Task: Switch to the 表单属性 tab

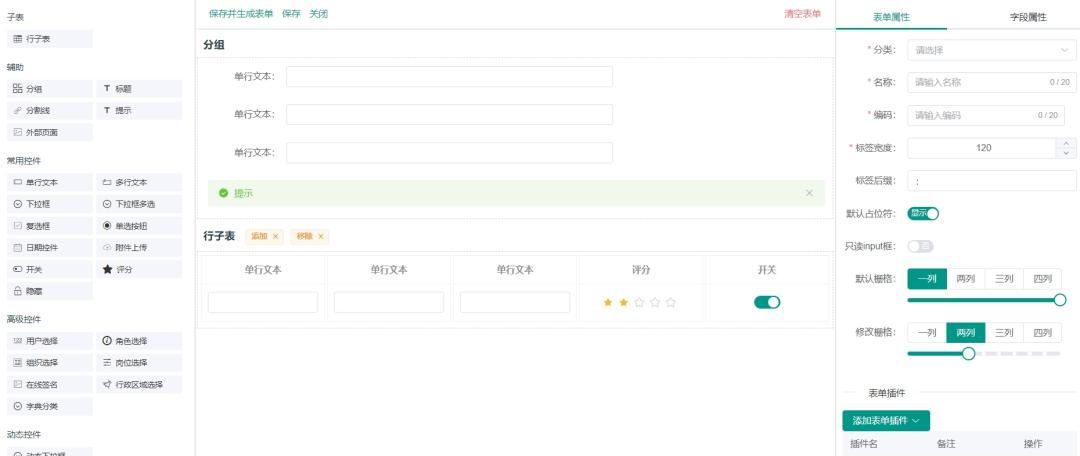Action: point(891,18)
